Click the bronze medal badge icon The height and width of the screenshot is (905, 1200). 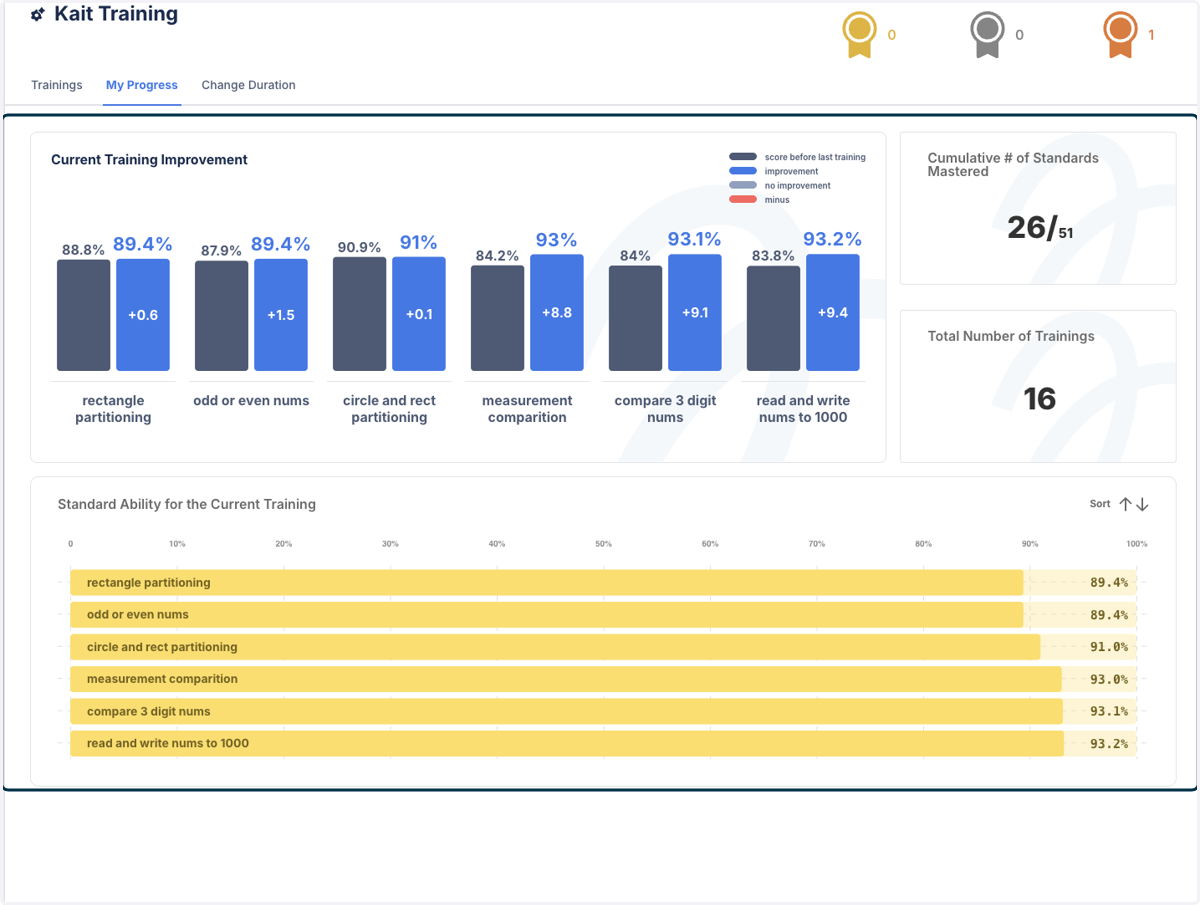[1120, 34]
